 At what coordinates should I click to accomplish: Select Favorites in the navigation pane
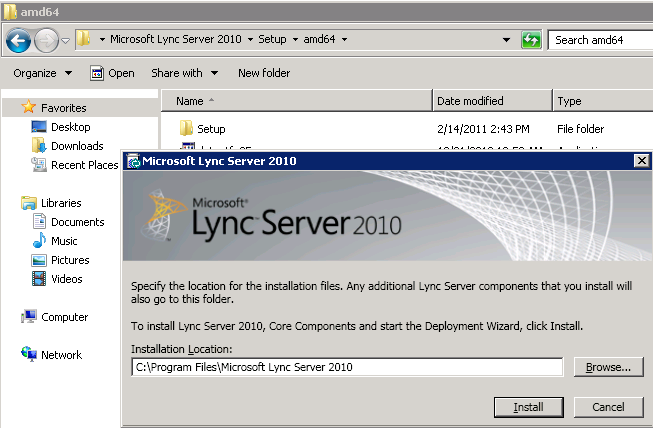(64, 108)
